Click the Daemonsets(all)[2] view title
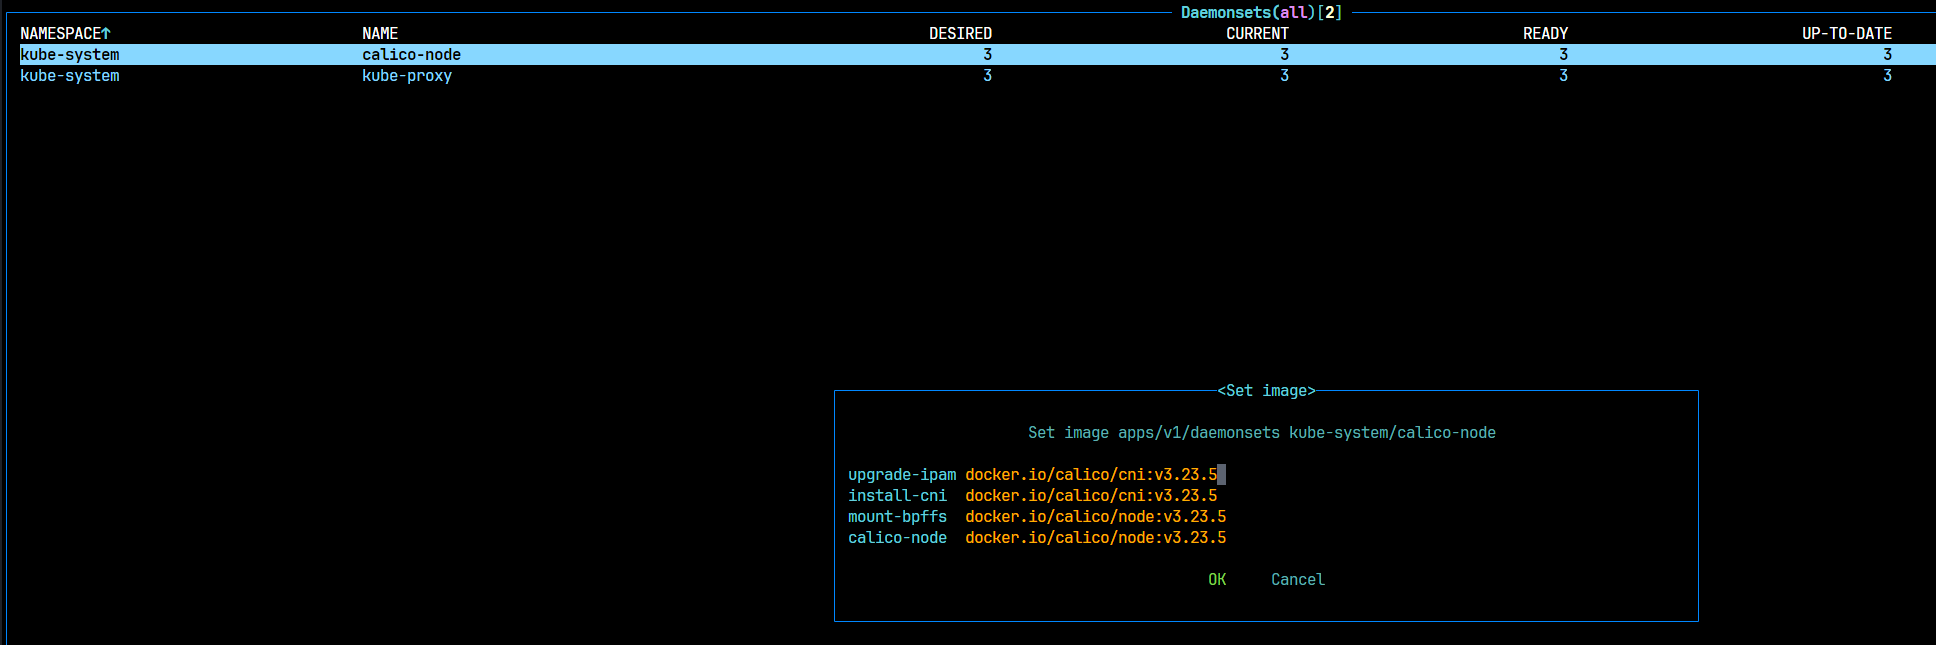1936x645 pixels. click(x=1262, y=13)
